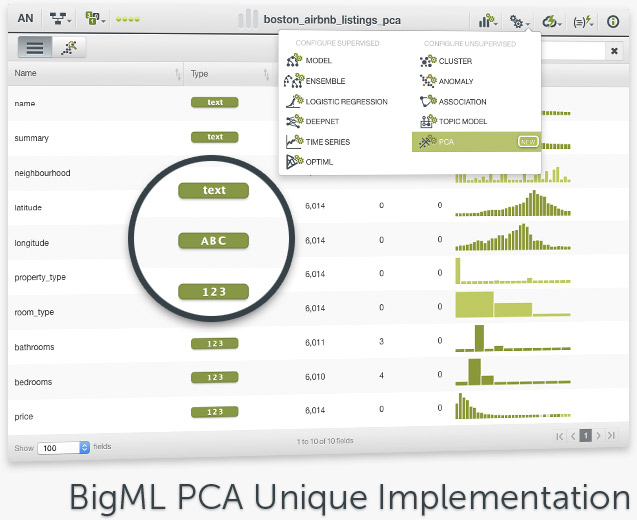The height and width of the screenshot is (520, 637).
Task: Click the cloud one-click actions icon
Action: [x=551, y=20]
